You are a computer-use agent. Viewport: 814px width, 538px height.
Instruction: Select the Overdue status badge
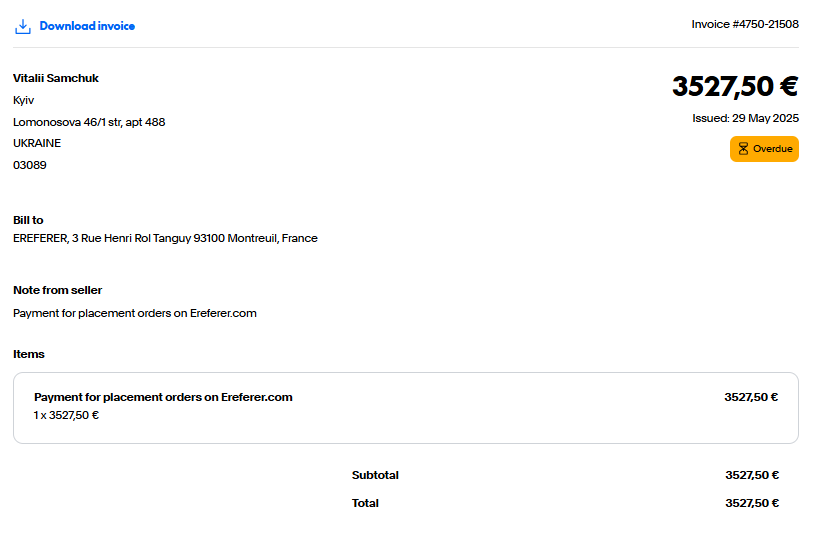click(x=764, y=149)
